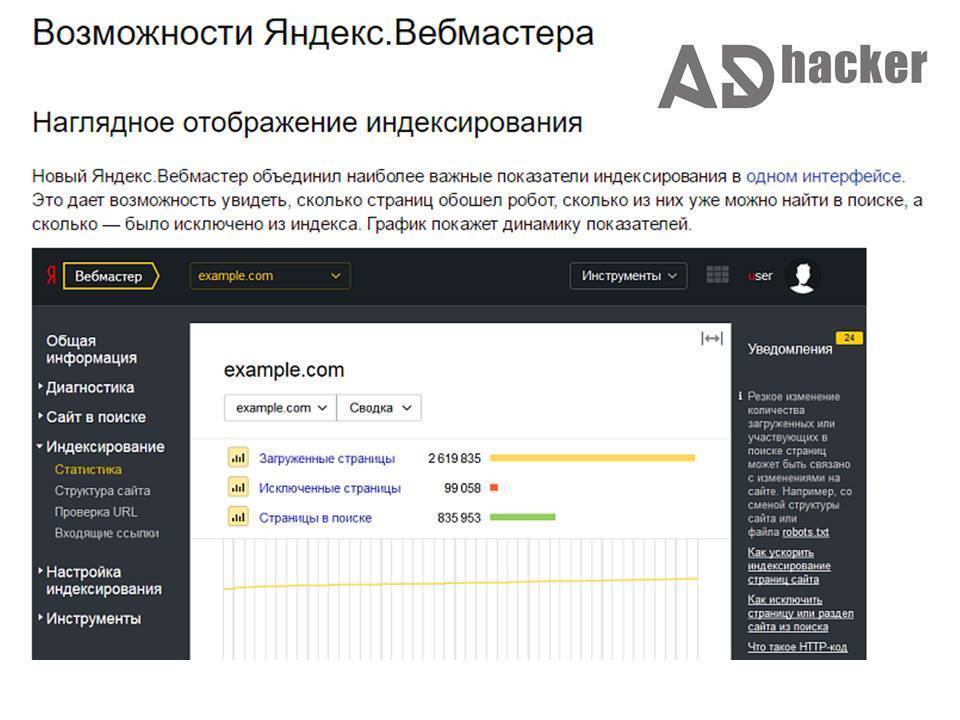Click chart icon beside Загруженные страницы

(238, 457)
